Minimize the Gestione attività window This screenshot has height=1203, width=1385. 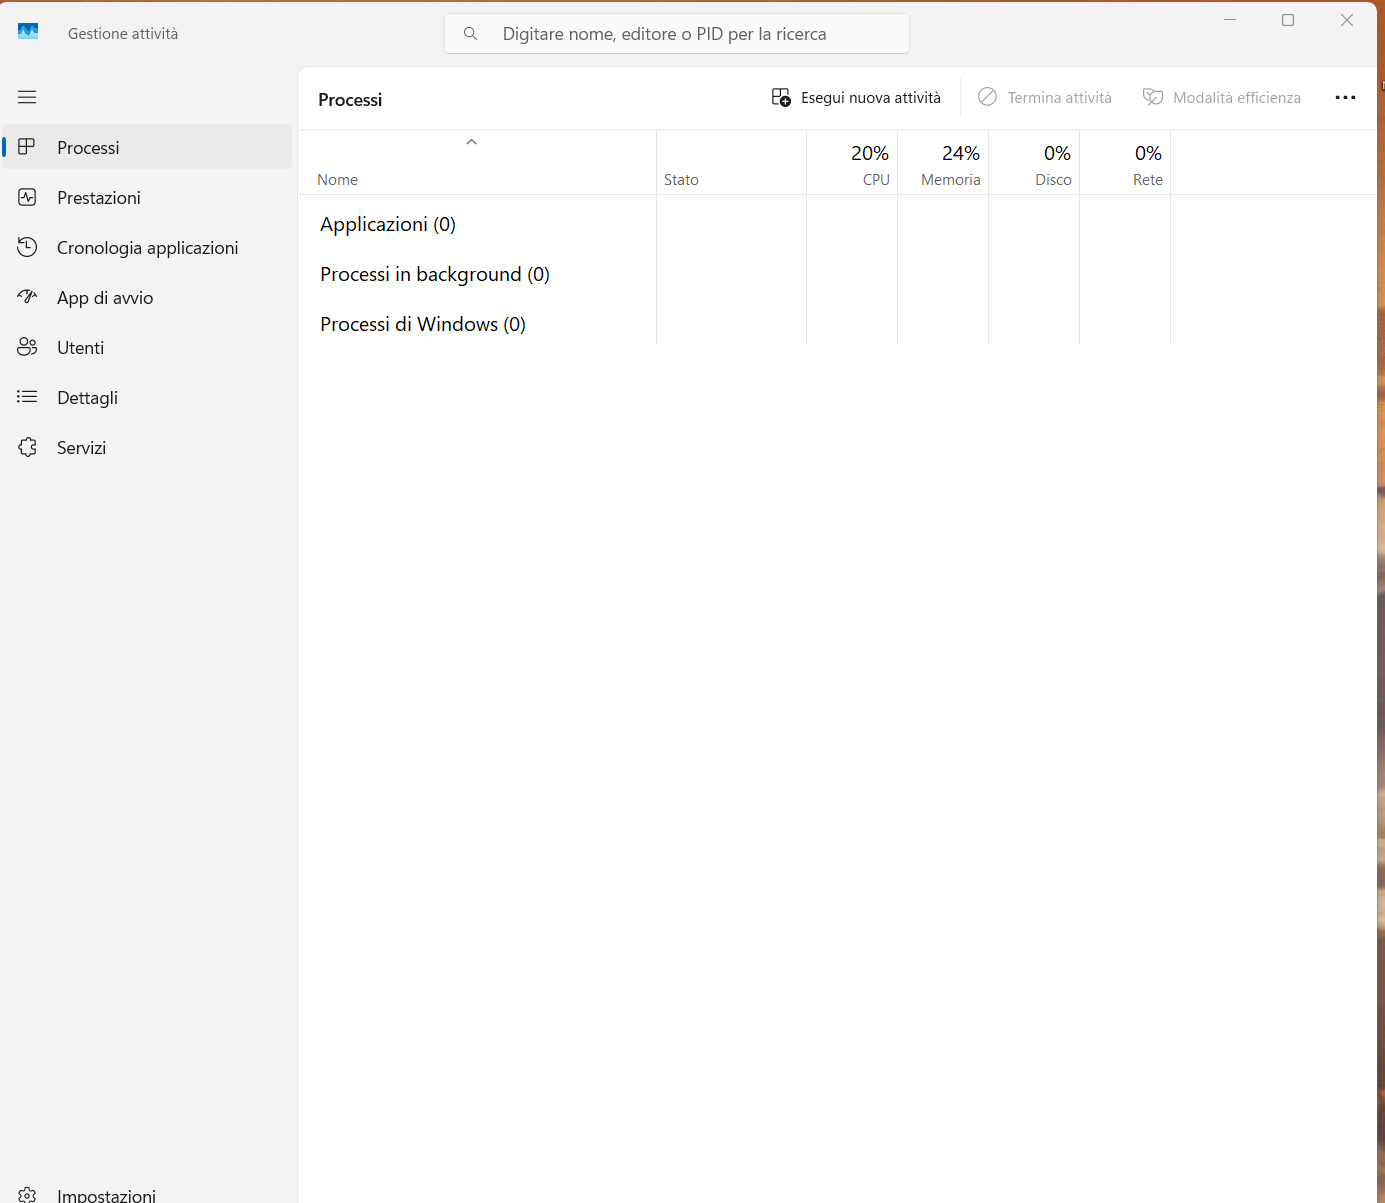point(1230,20)
